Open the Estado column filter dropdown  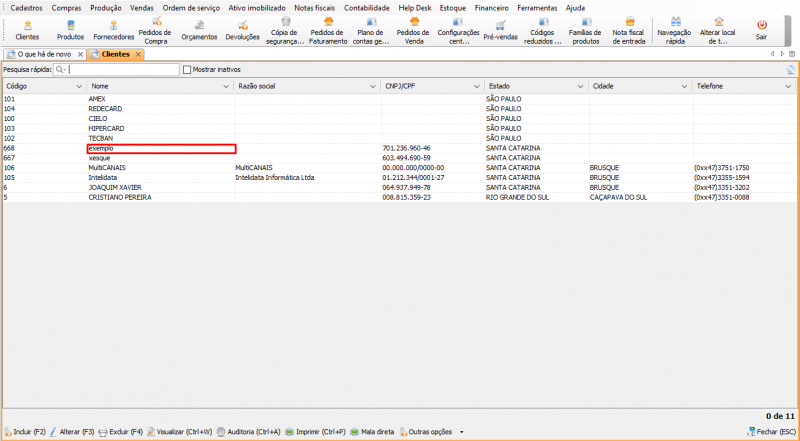pyautogui.click(x=581, y=86)
